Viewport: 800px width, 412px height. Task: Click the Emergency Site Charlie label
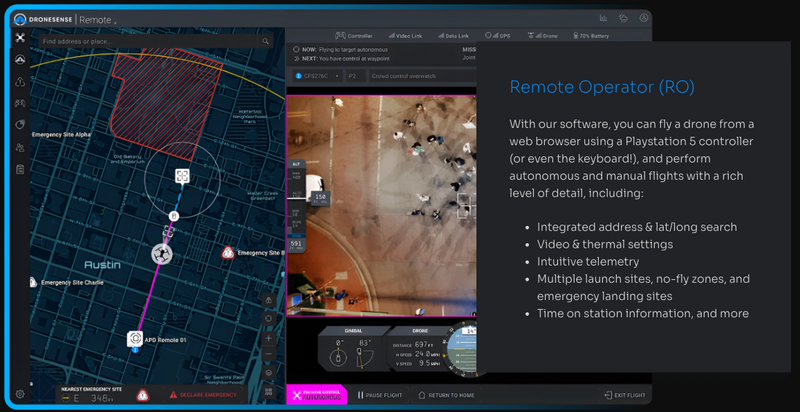point(72,282)
